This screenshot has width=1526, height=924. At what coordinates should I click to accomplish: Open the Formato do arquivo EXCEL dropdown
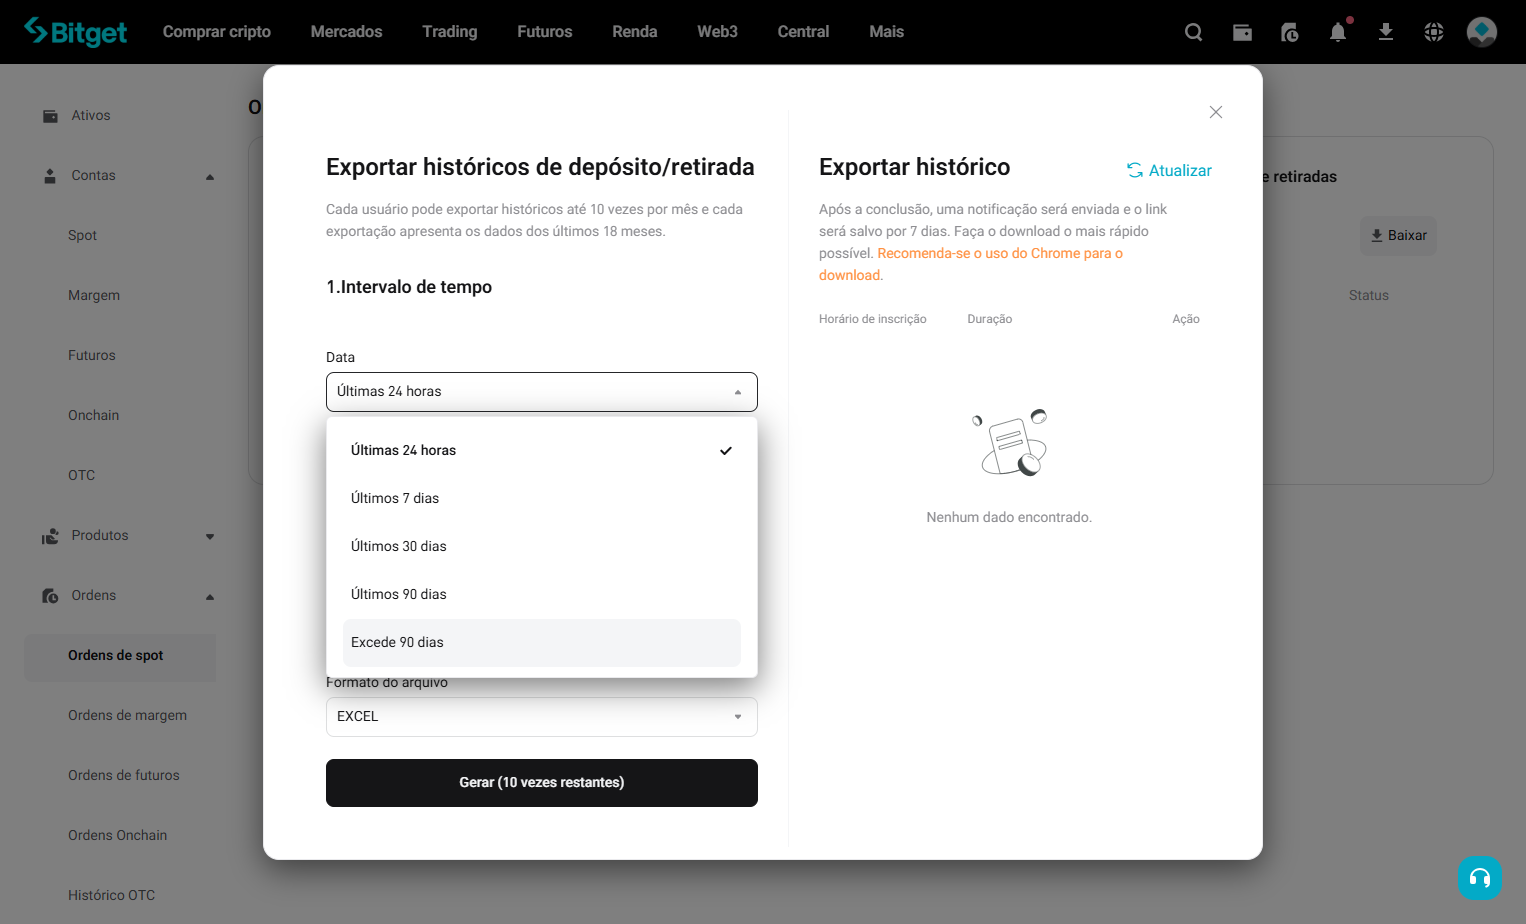pos(542,717)
